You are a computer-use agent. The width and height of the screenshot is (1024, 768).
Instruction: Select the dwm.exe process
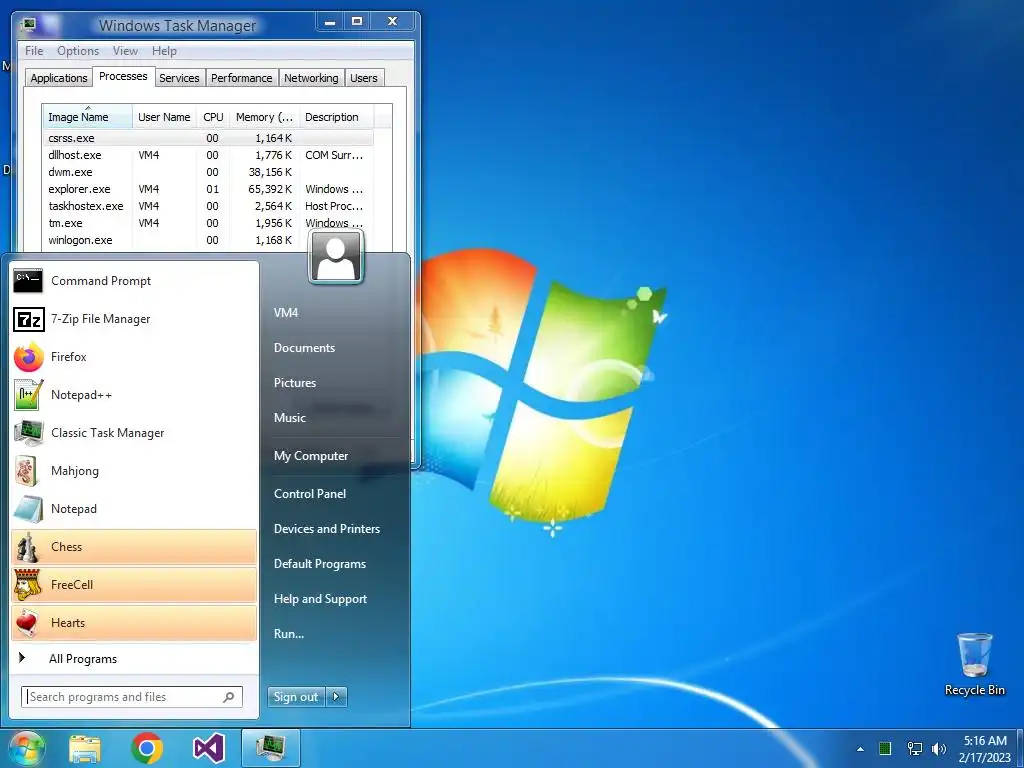[x=209, y=172]
